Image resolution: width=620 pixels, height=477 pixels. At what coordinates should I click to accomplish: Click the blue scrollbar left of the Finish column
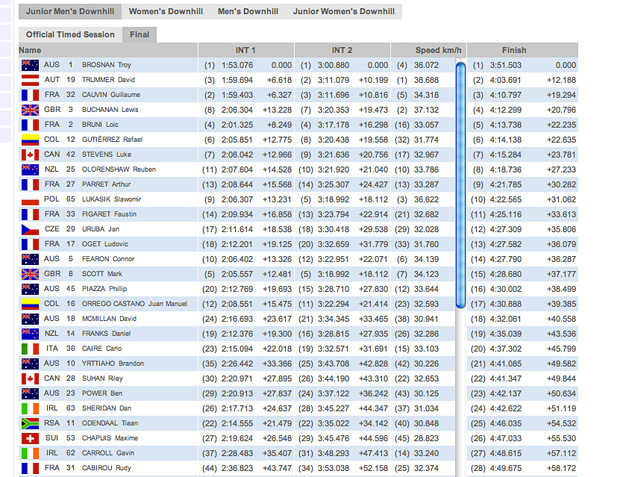(460, 180)
